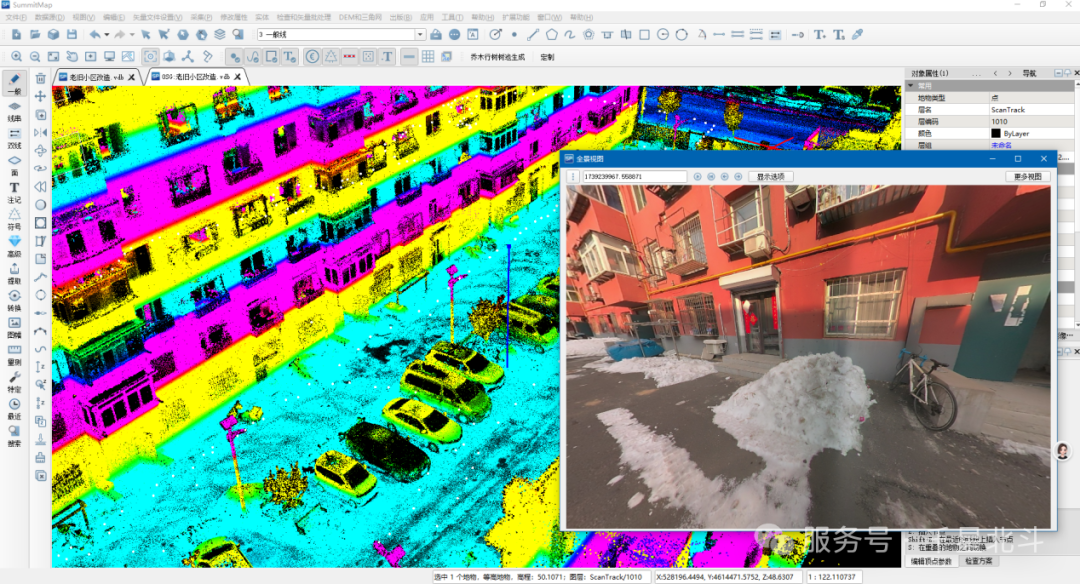The height and width of the screenshot is (584, 1080).
Task: Click the black ByLayer color swatch
Action: click(996, 134)
